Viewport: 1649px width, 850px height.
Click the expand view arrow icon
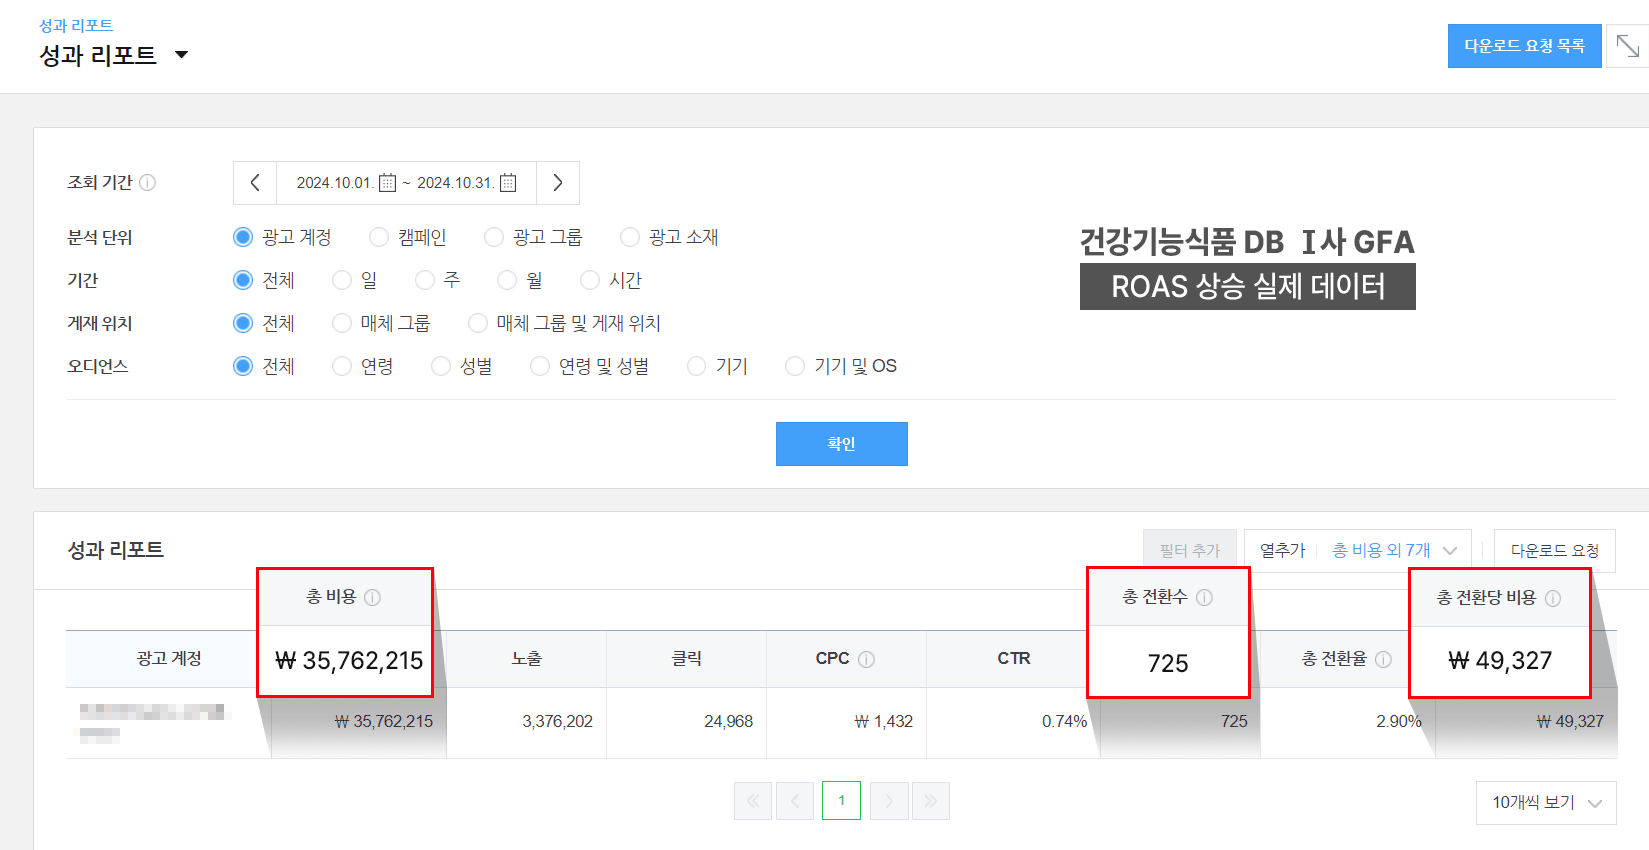click(1627, 46)
